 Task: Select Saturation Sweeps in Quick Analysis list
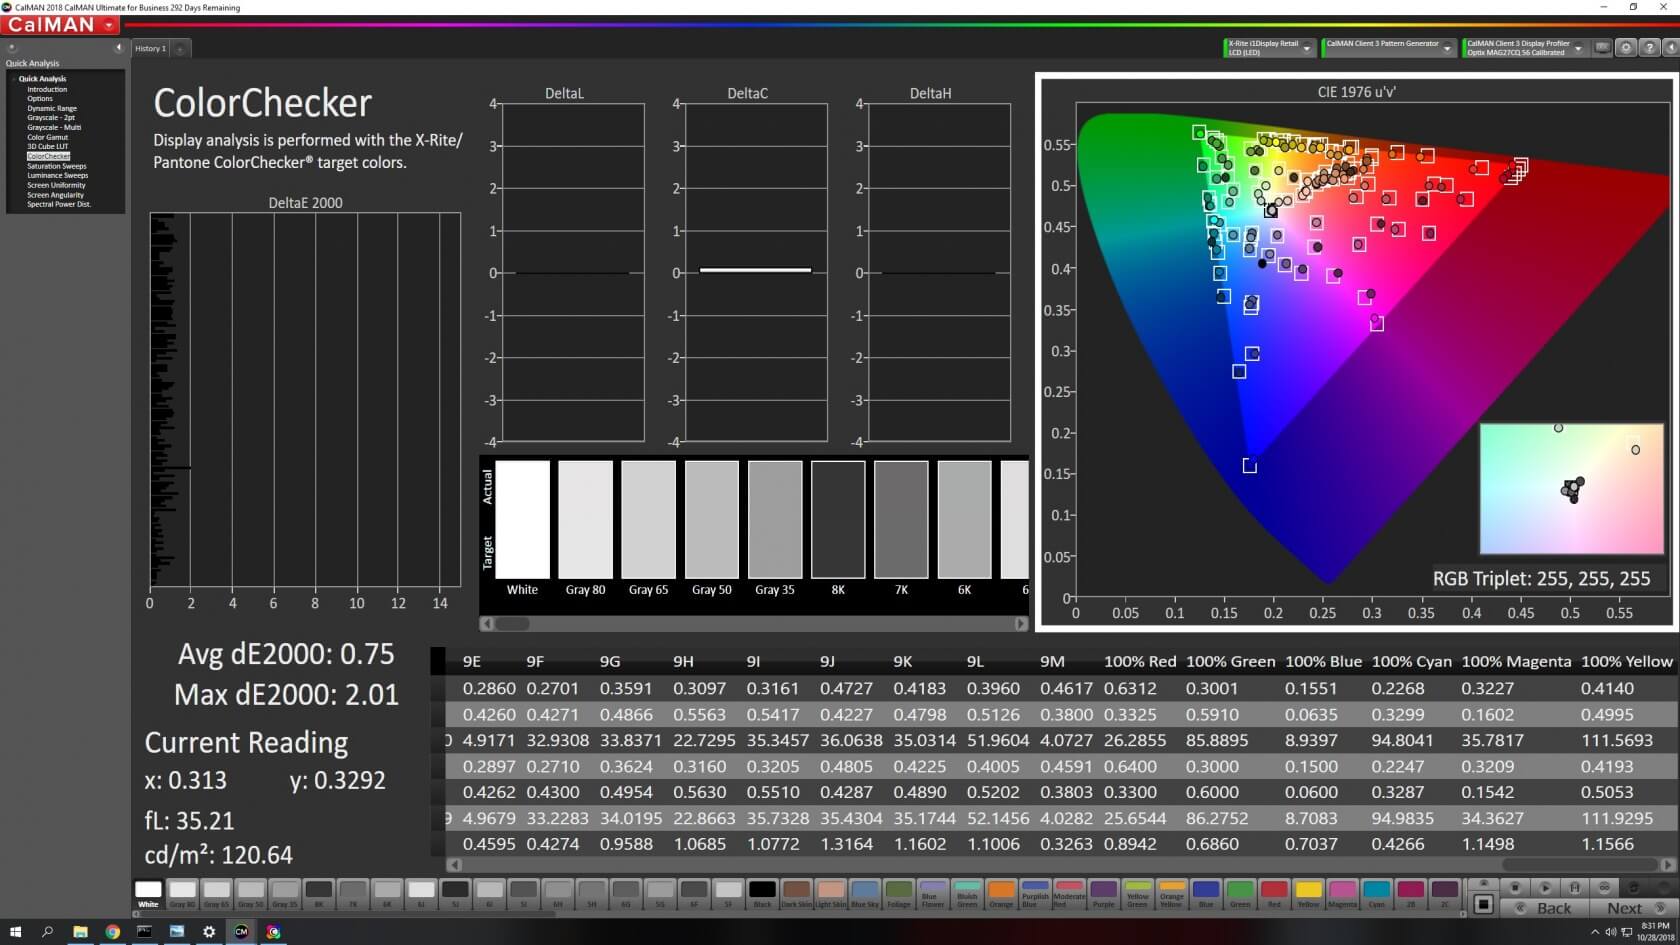click(57, 166)
